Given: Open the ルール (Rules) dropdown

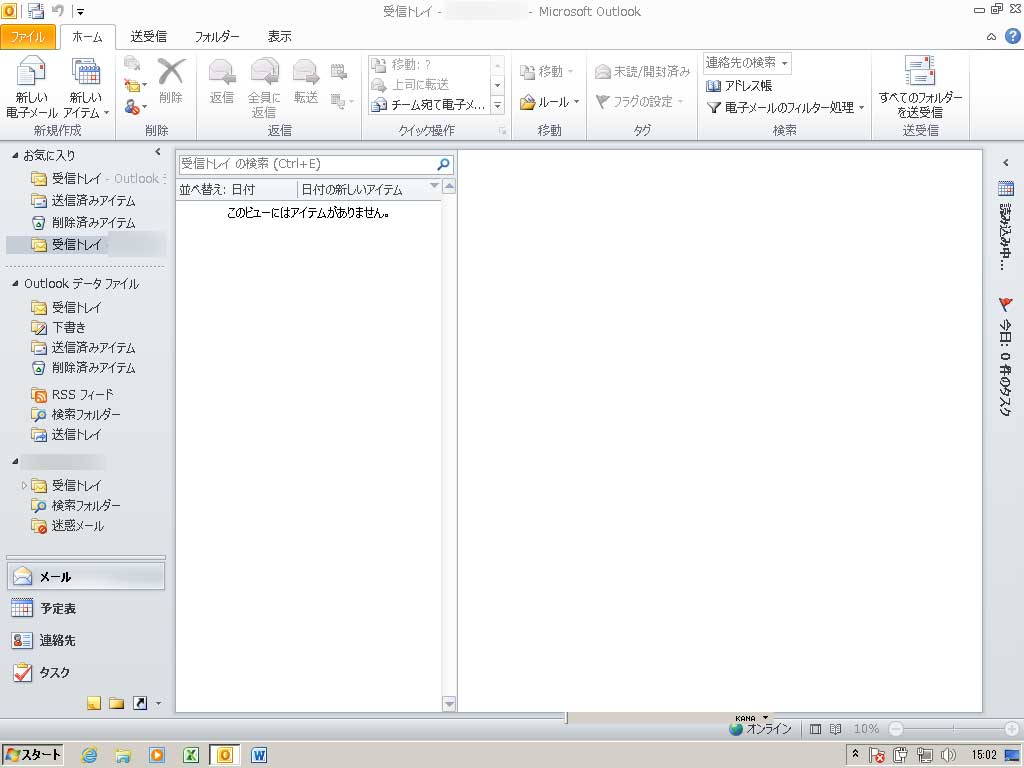Looking at the screenshot, I should click(x=550, y=102).
